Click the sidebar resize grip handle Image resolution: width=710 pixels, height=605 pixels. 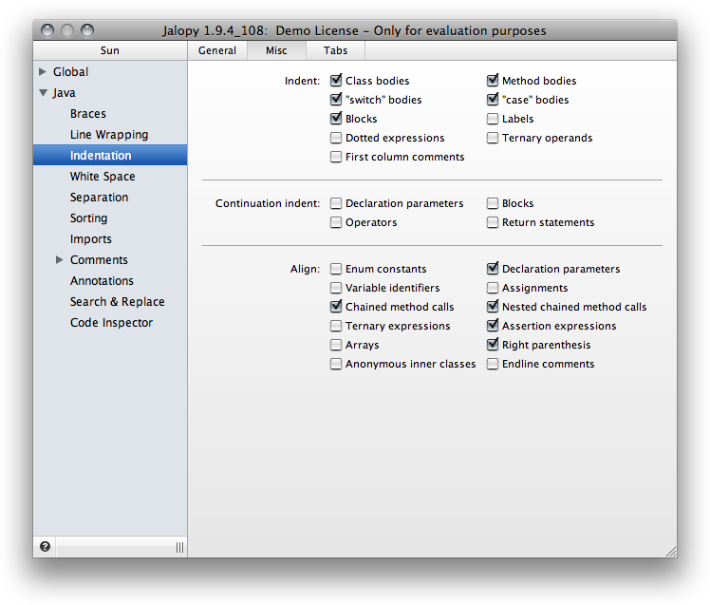[180, 547]
